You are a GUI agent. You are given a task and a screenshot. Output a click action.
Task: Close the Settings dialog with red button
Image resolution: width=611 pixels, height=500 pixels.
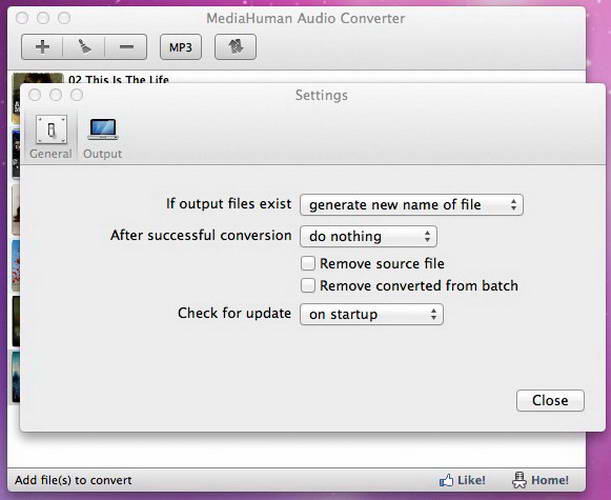click(x=34, y=95)
